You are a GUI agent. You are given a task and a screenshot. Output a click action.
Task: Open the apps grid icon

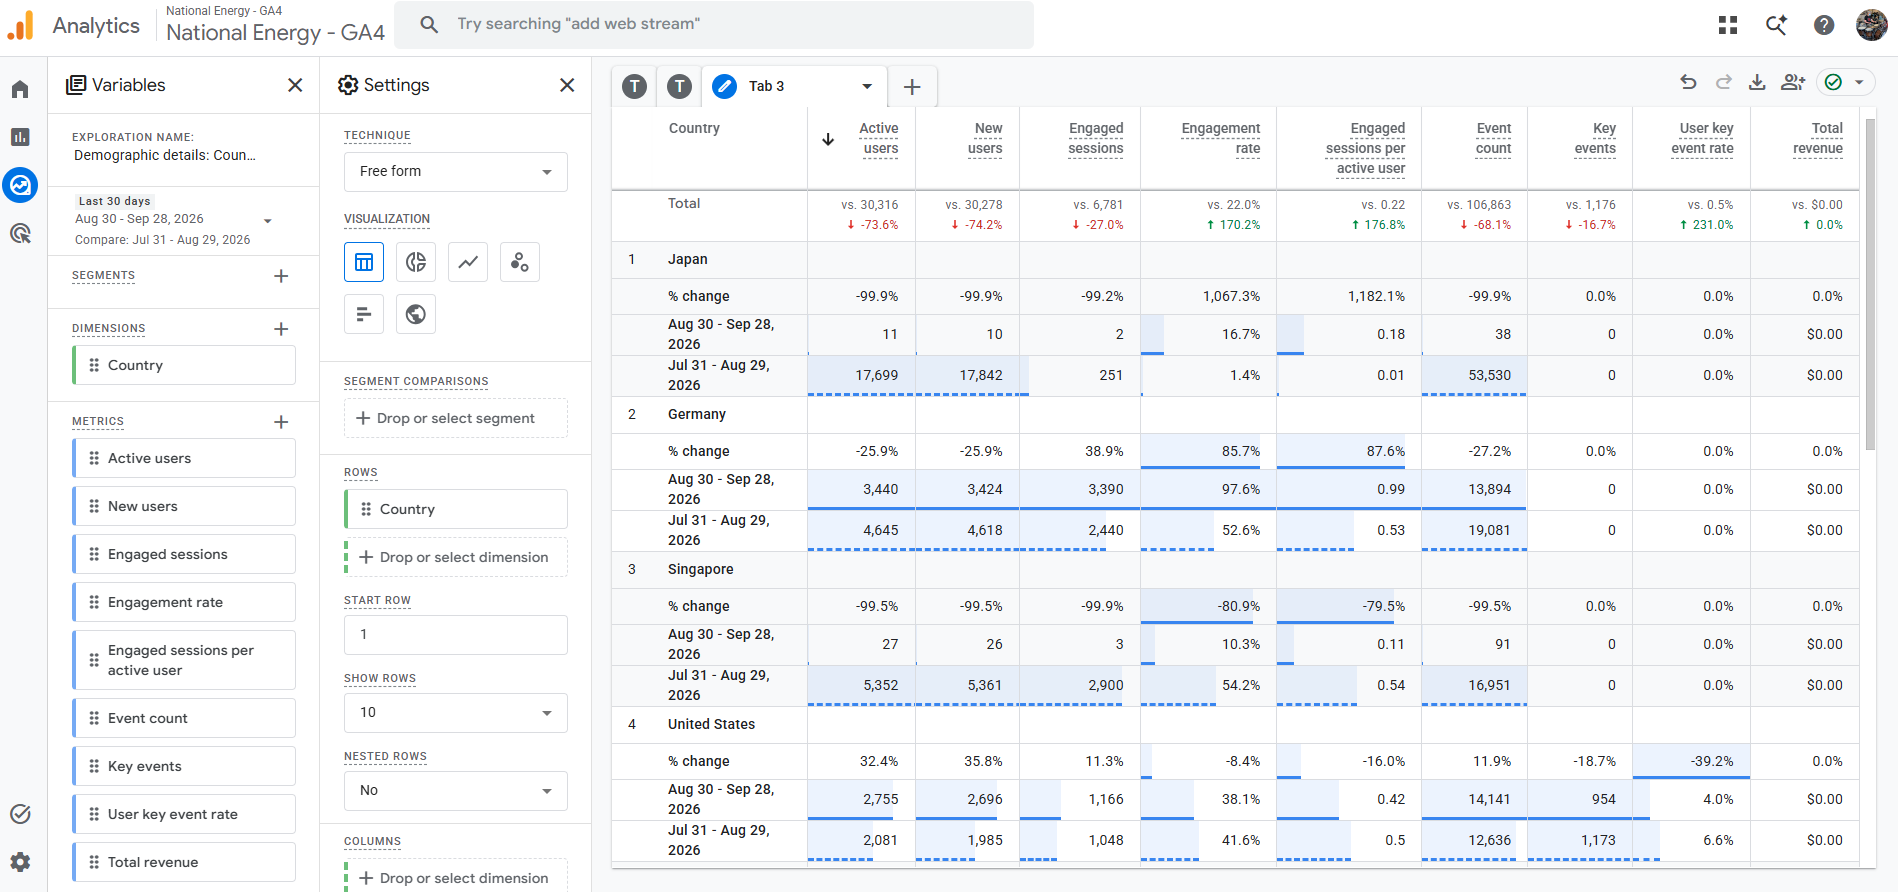pyautogui.click(x=1728, y=25)
